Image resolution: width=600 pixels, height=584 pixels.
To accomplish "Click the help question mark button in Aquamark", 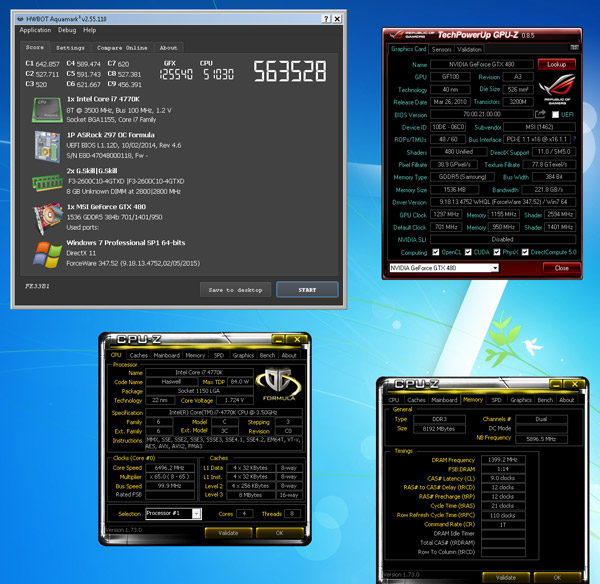I will [x=326, y=18].
